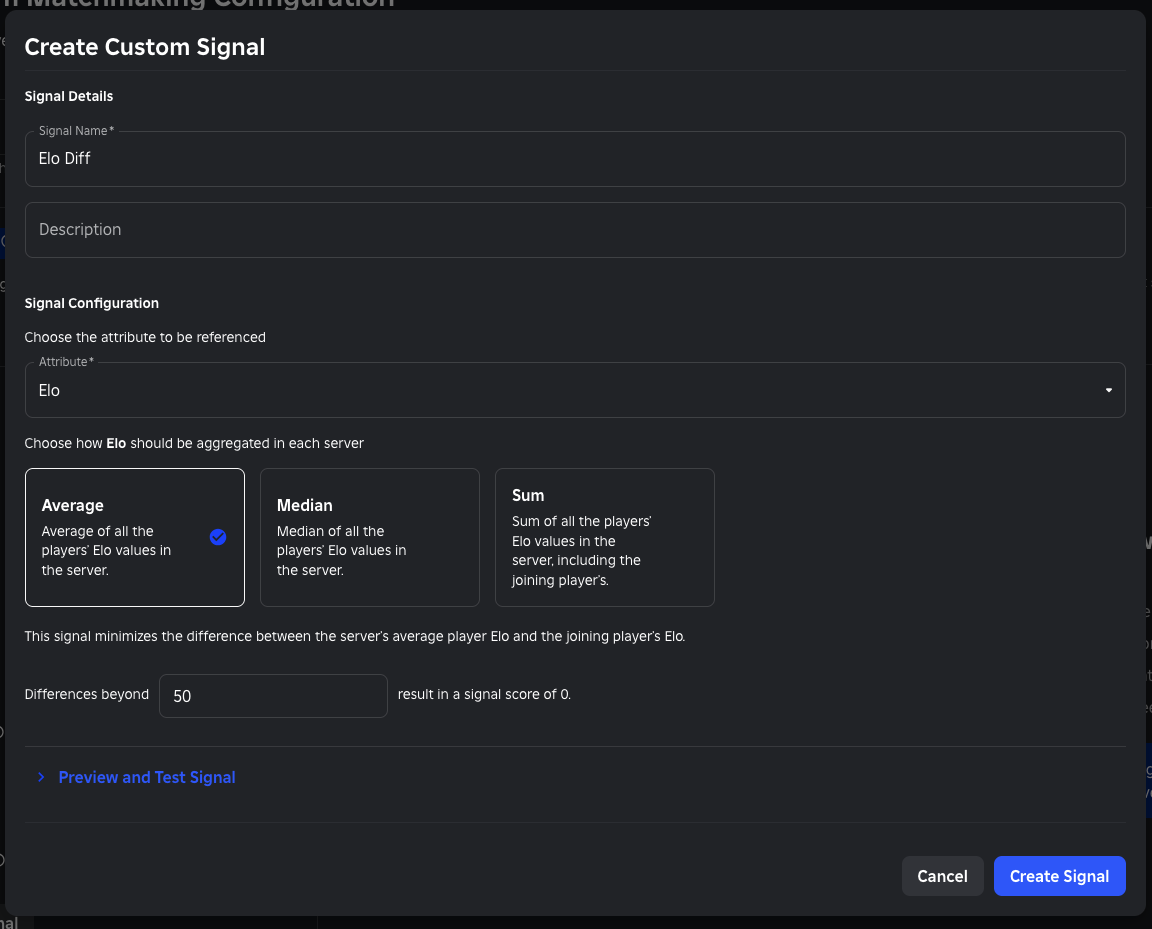
Task: Click the Create Signal button
Action: 1059,875
